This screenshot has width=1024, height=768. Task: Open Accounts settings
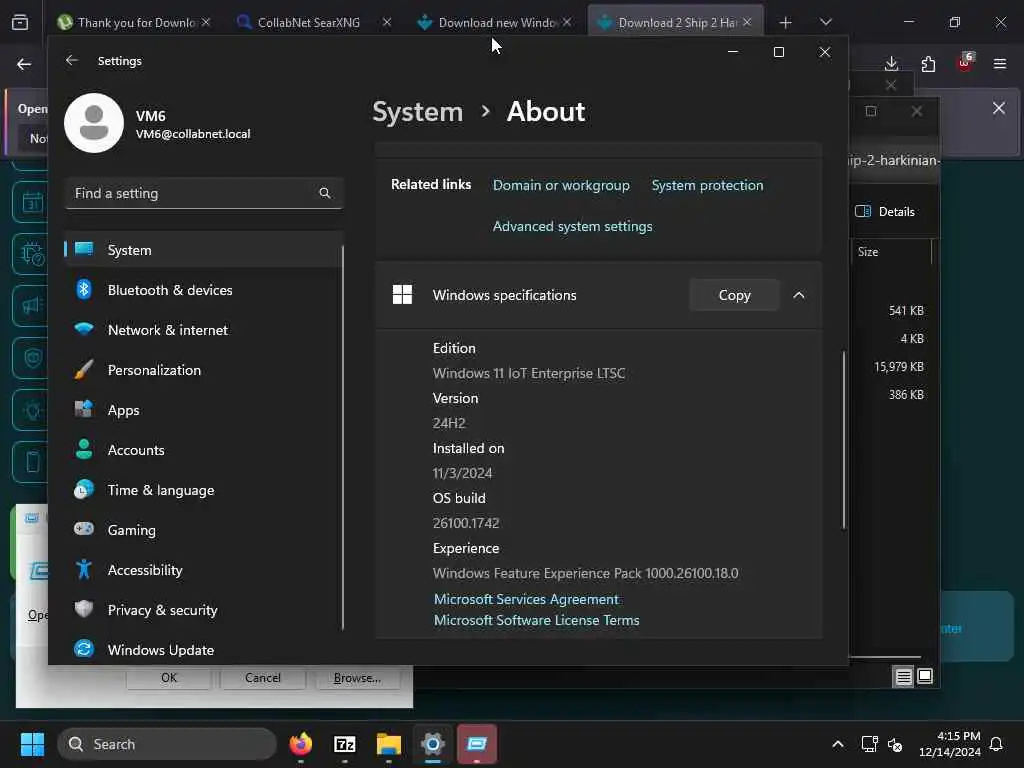click(203, 450)
